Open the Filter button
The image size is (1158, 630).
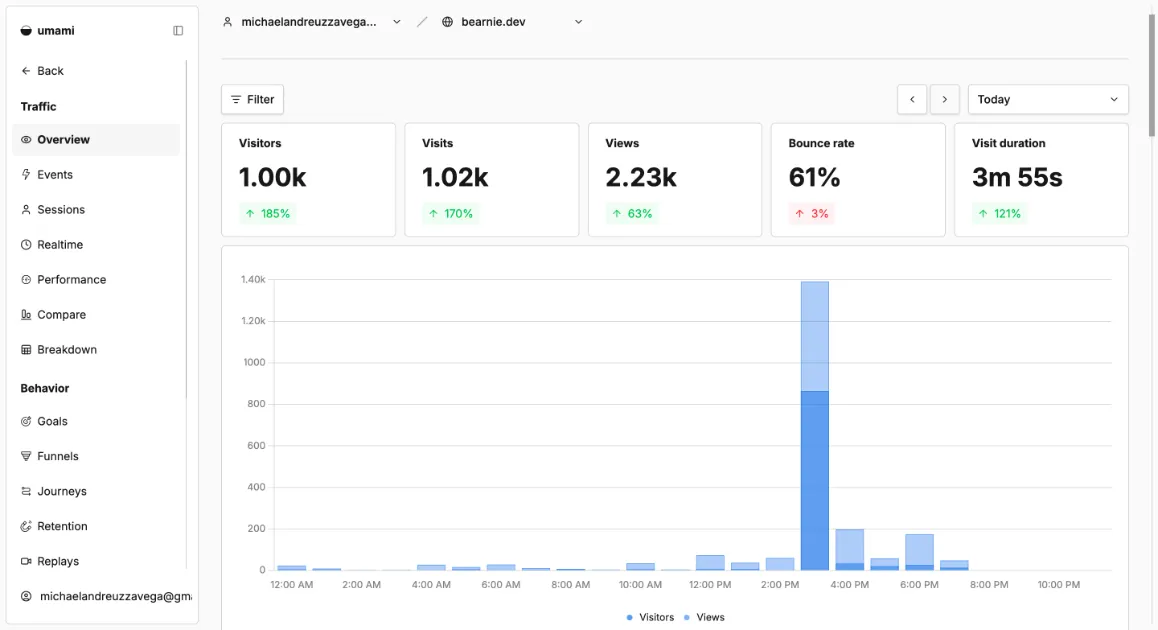pos(252,100)
